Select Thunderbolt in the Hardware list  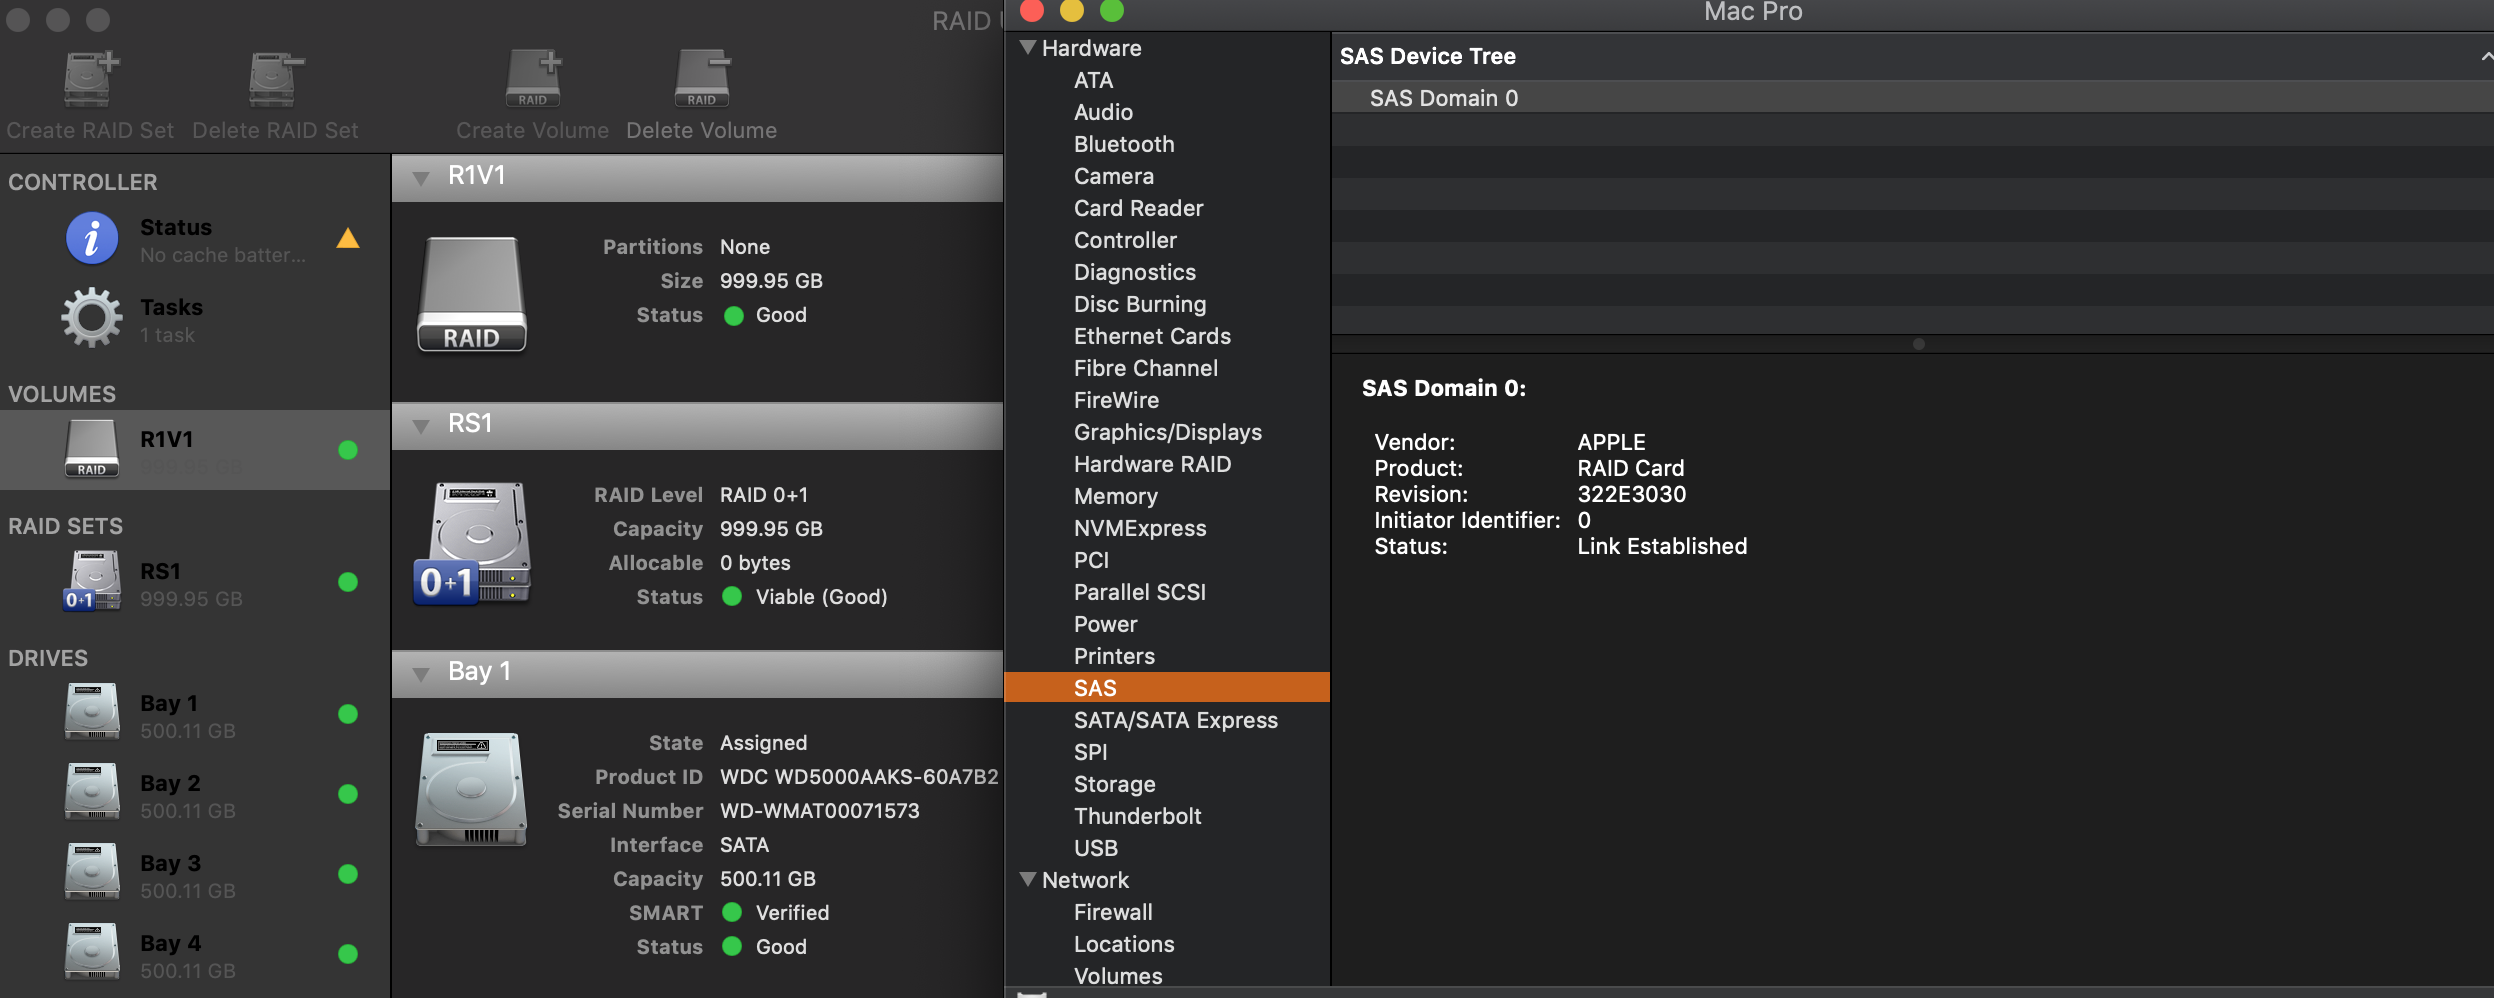[x=1137, y=816]
